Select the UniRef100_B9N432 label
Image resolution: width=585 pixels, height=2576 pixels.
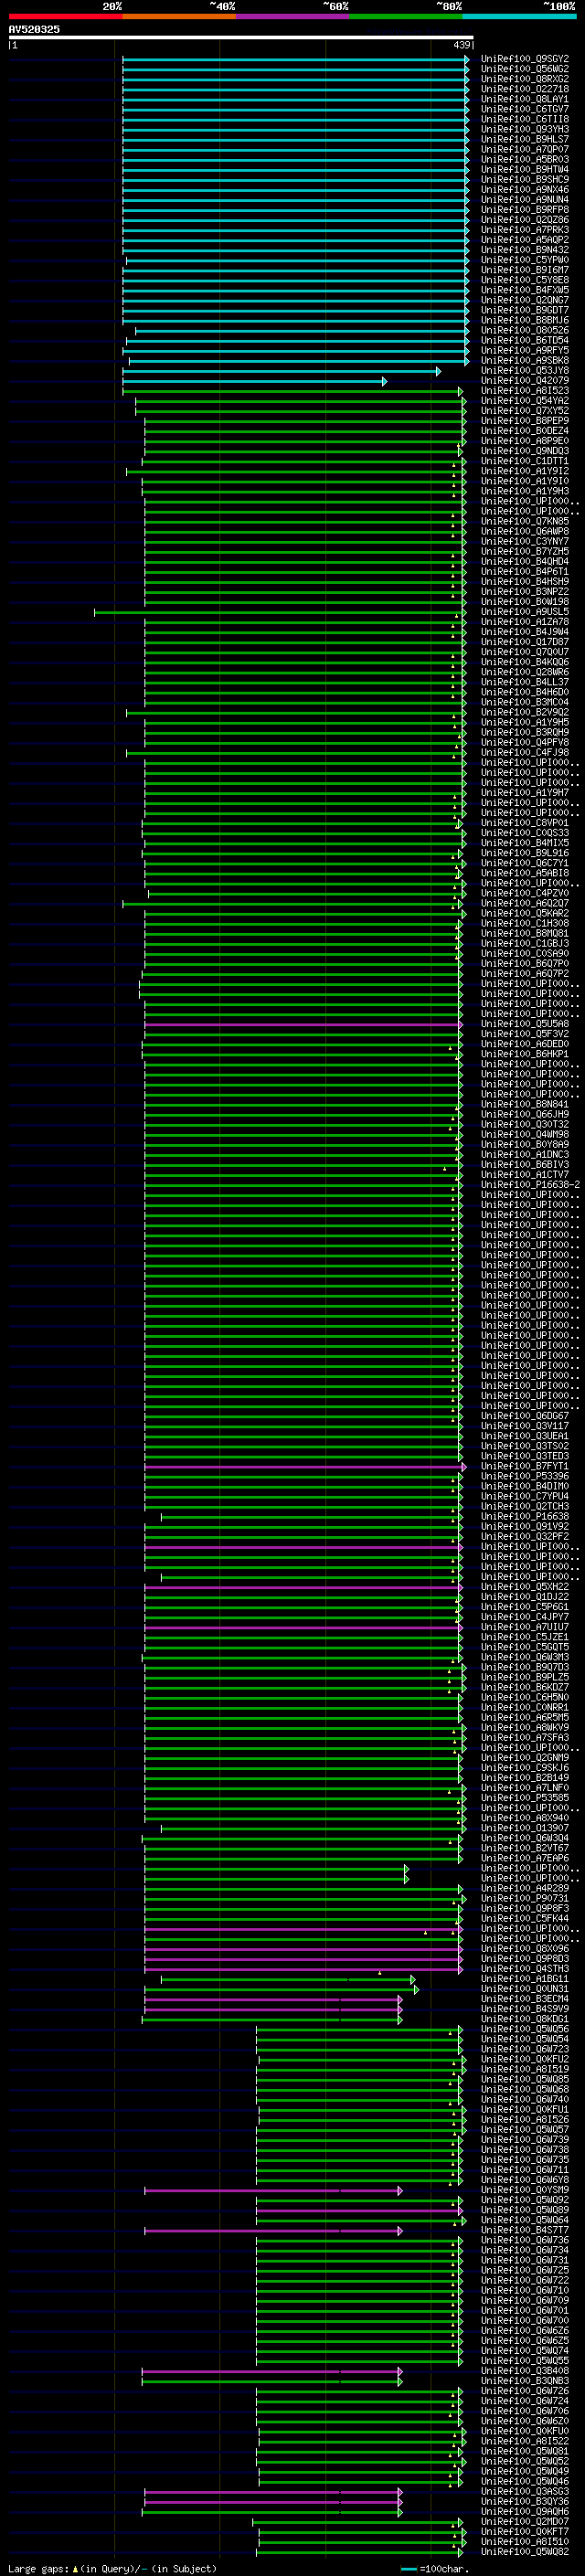(525, 250)
